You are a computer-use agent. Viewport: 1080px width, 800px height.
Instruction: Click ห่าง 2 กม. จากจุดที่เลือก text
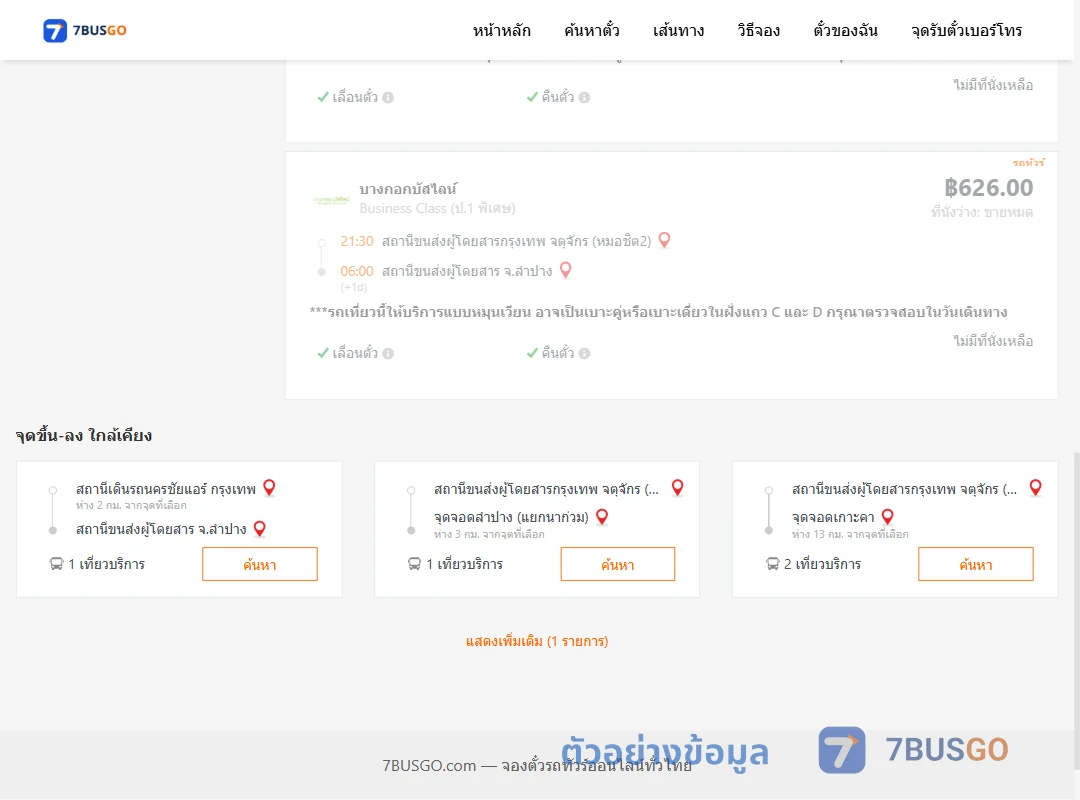131,505
